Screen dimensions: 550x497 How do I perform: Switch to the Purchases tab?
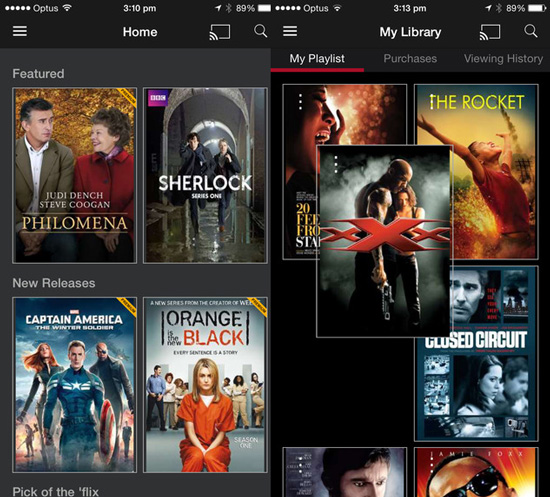[410, 59]
